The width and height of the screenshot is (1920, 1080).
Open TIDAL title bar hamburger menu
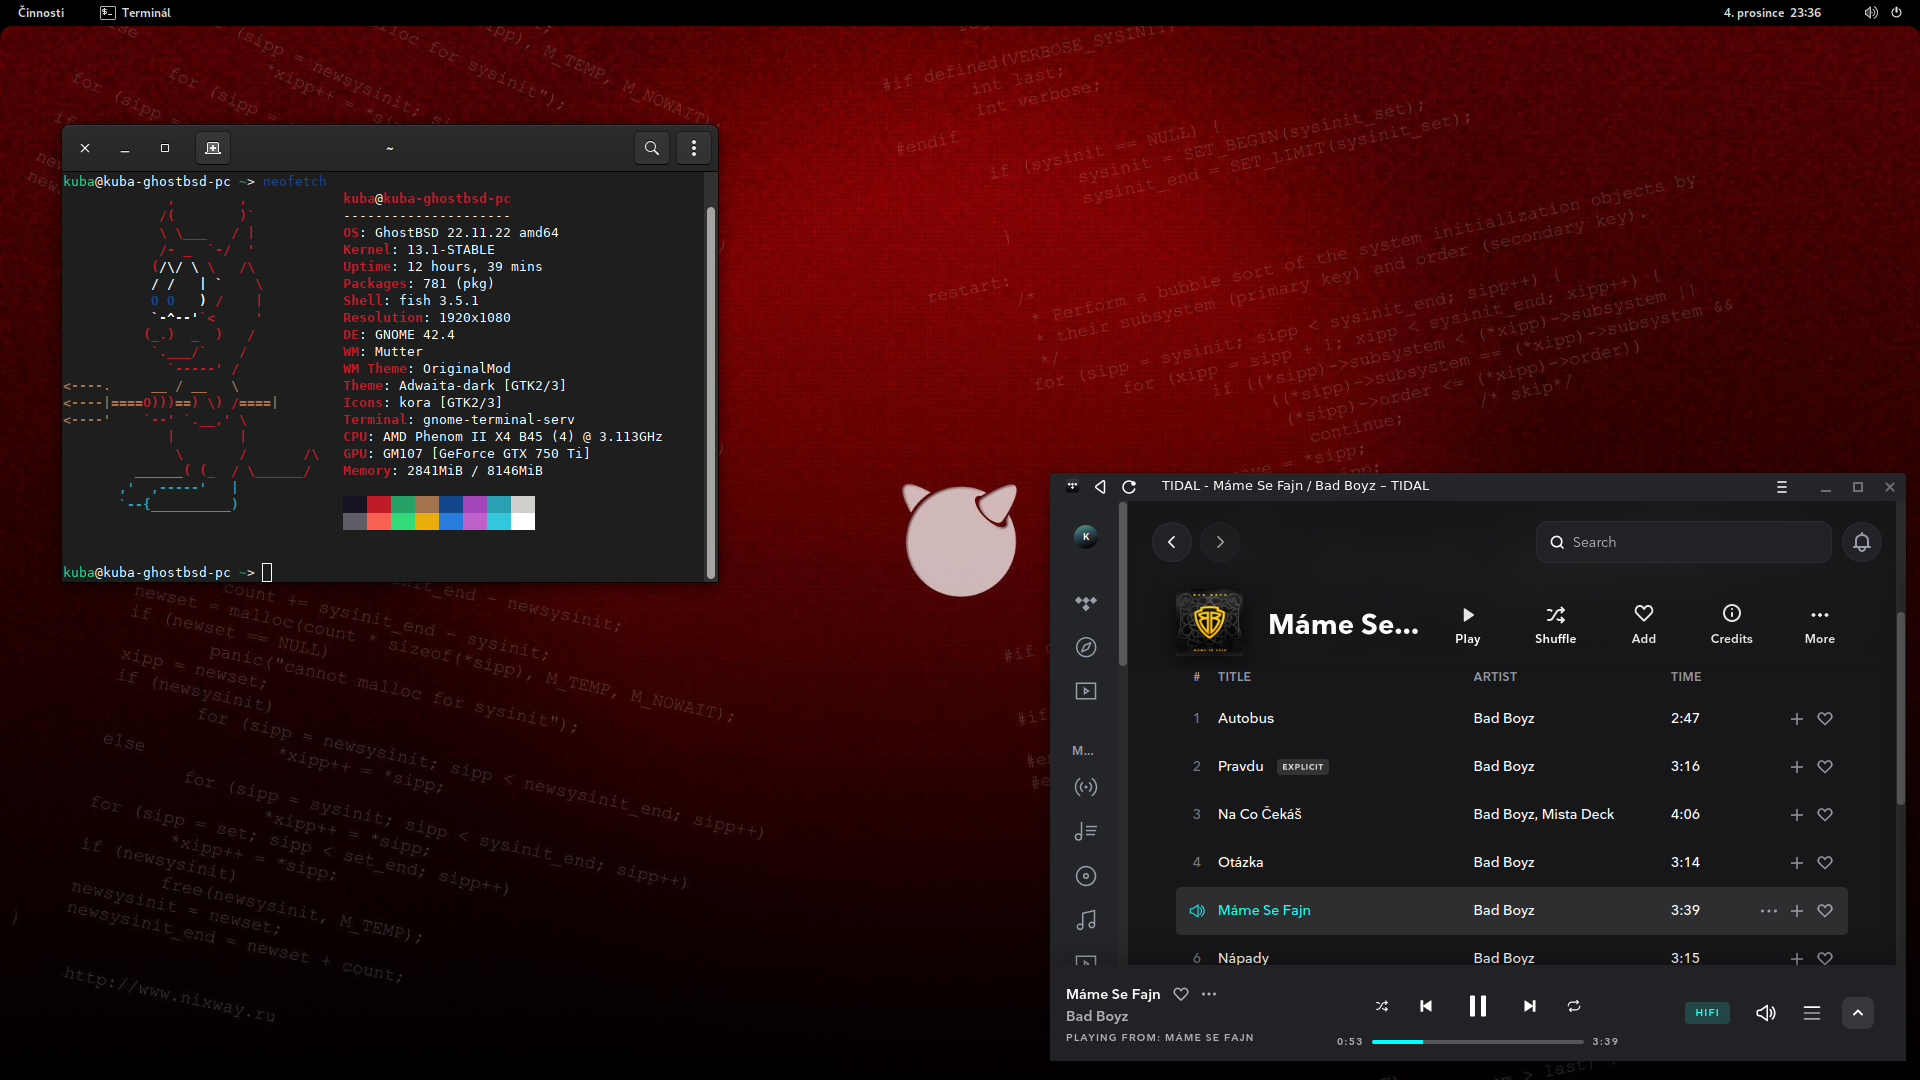pos(1782,487)
